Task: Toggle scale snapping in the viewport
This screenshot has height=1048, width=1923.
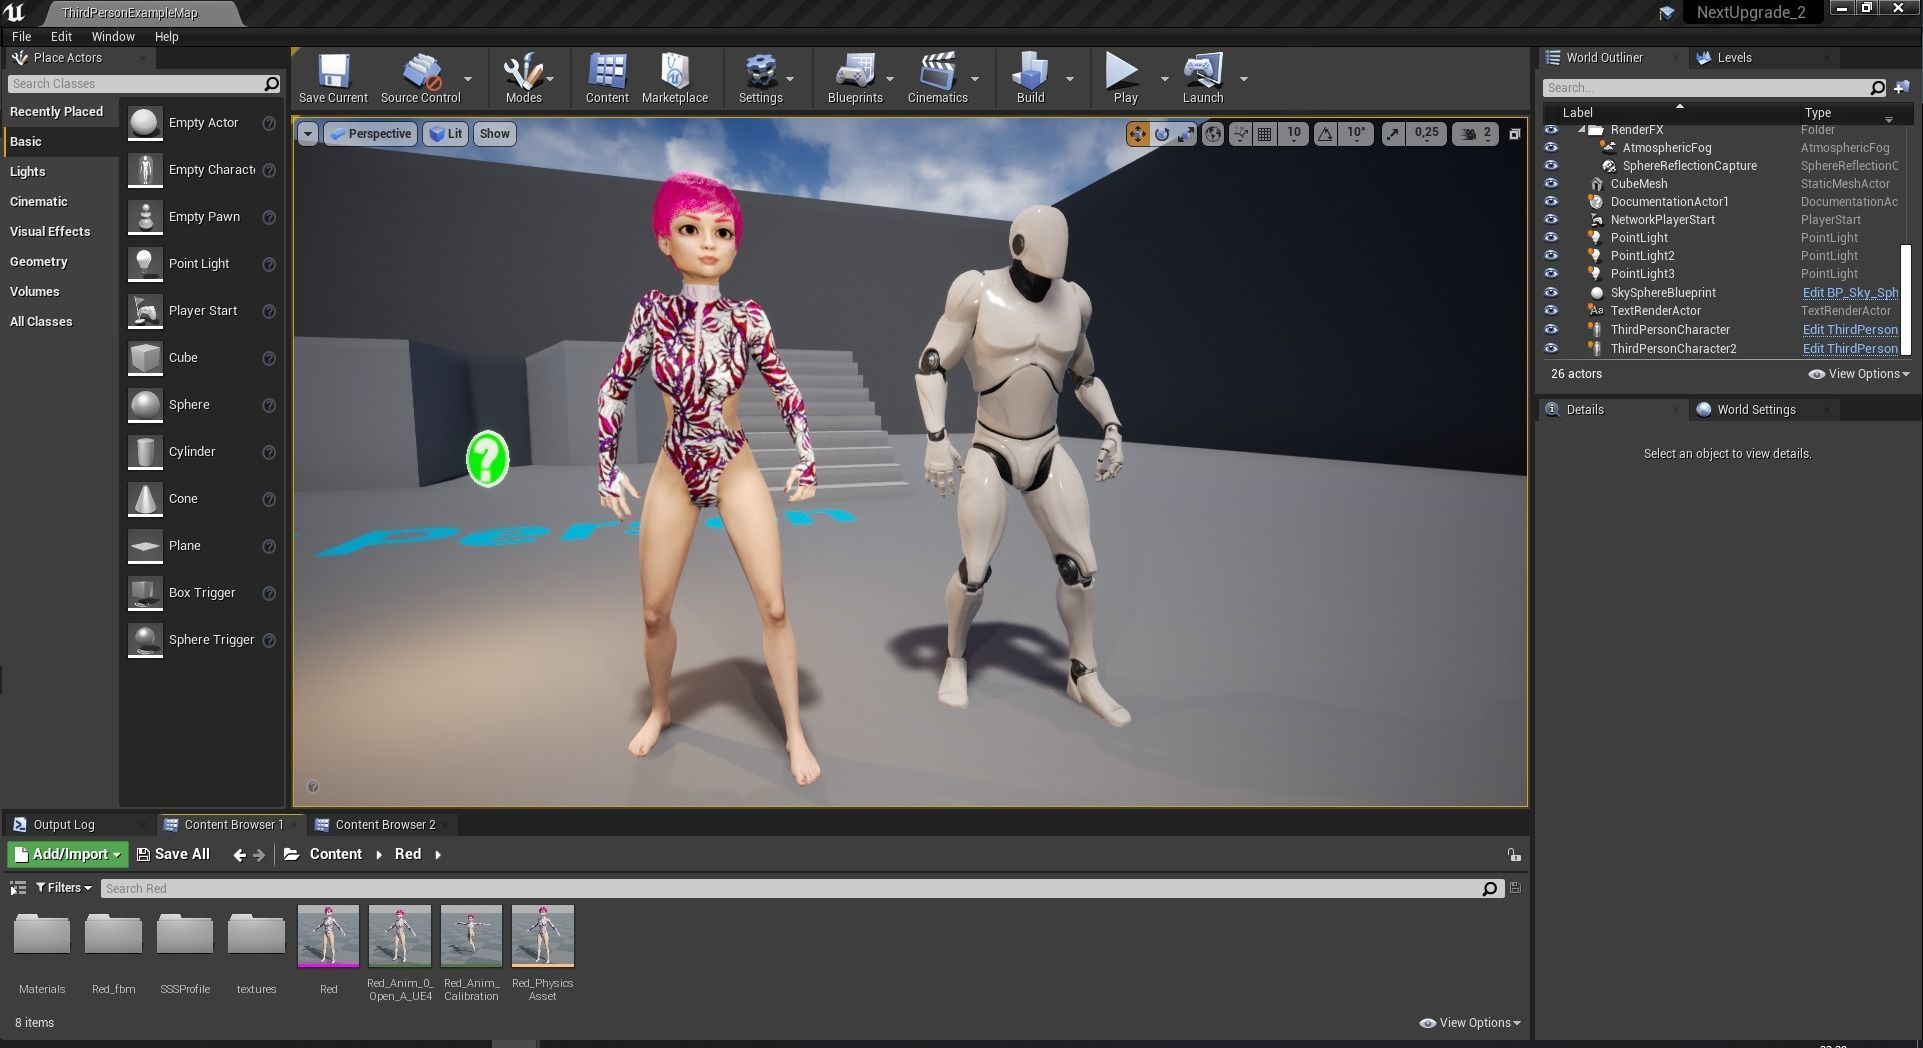Action: pyautogui.click(x=1393, y=134)
